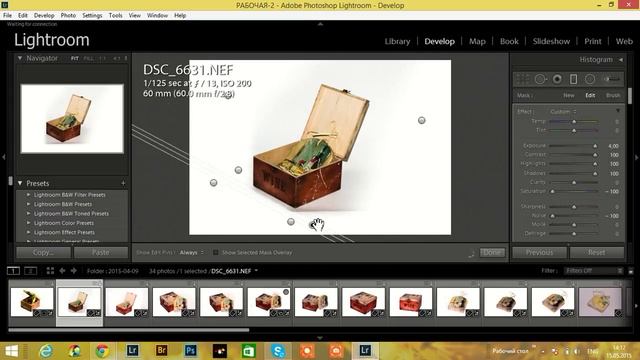Go back with filmstrip left arrow

click(62, 271)
